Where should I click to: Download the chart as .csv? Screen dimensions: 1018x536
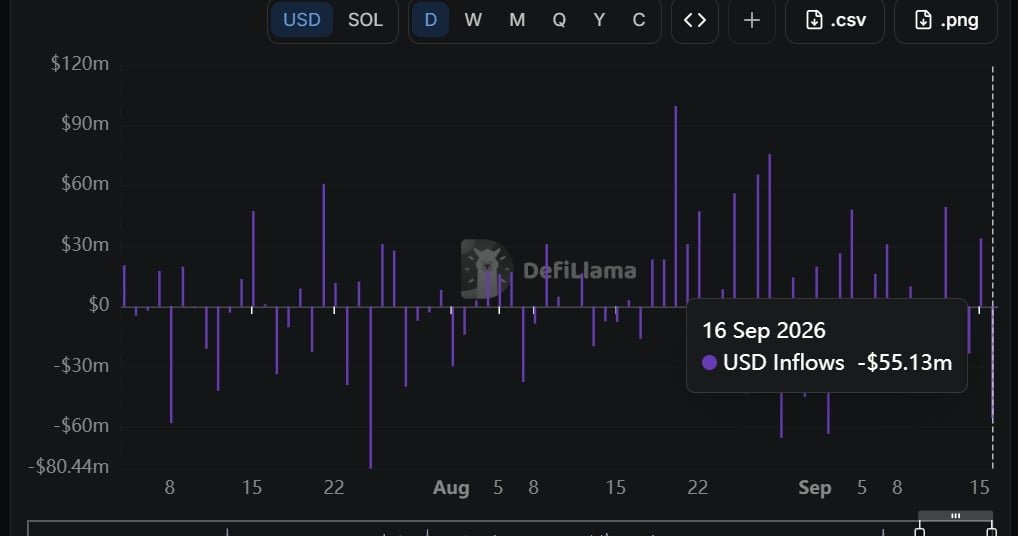[835, 20]
